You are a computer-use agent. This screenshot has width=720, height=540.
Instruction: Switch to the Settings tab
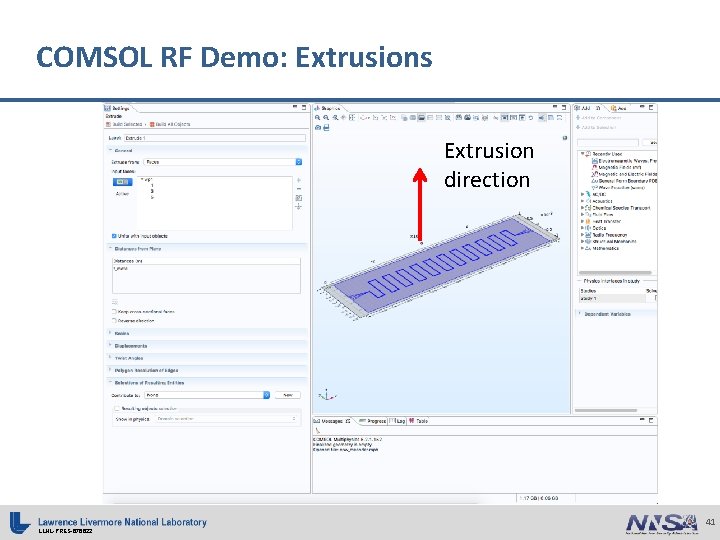click(x=118, y=108)
